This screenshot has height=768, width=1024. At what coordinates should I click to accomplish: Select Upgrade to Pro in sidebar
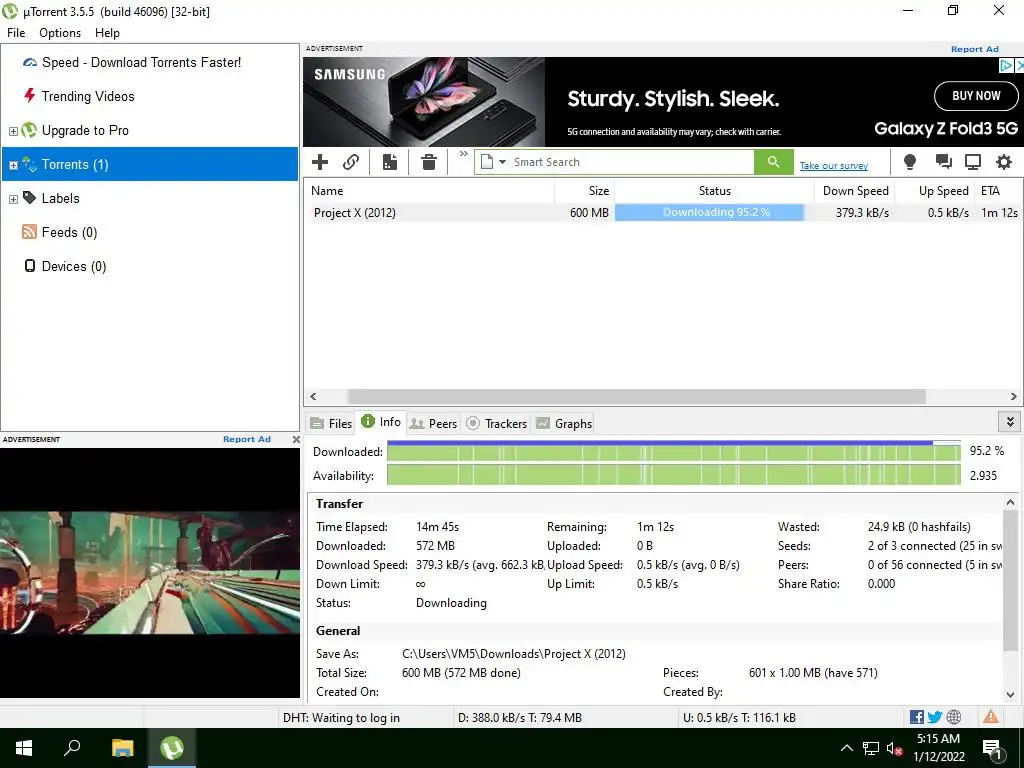pos(85,131)
